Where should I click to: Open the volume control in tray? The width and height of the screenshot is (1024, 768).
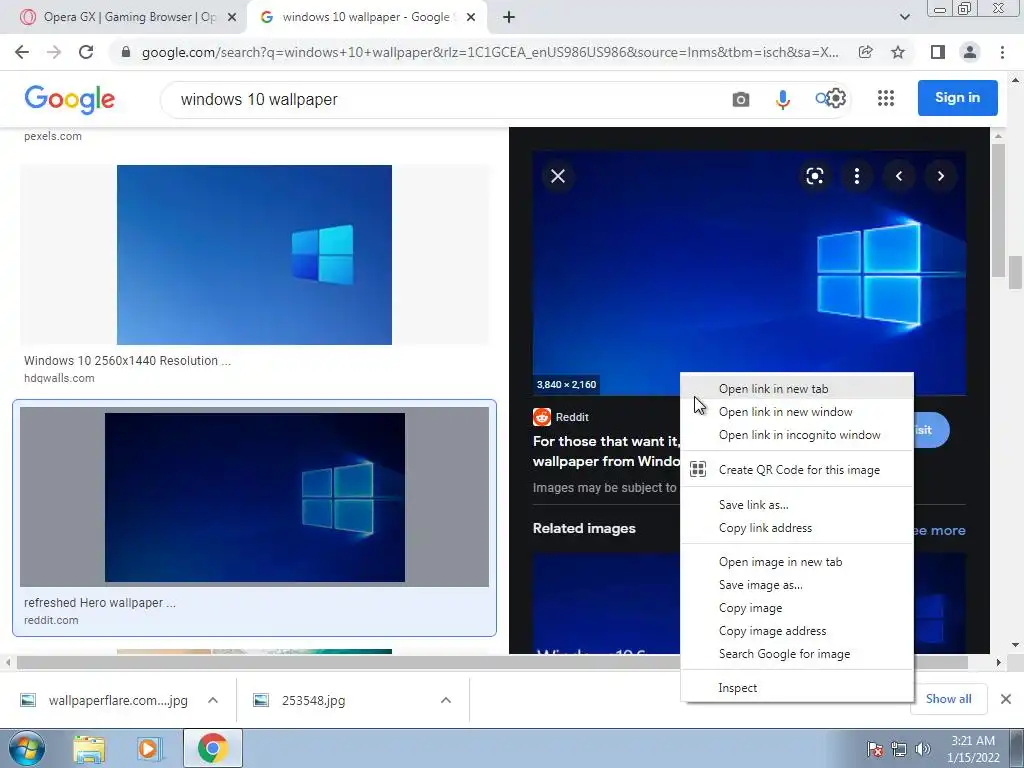pos(922,749)
